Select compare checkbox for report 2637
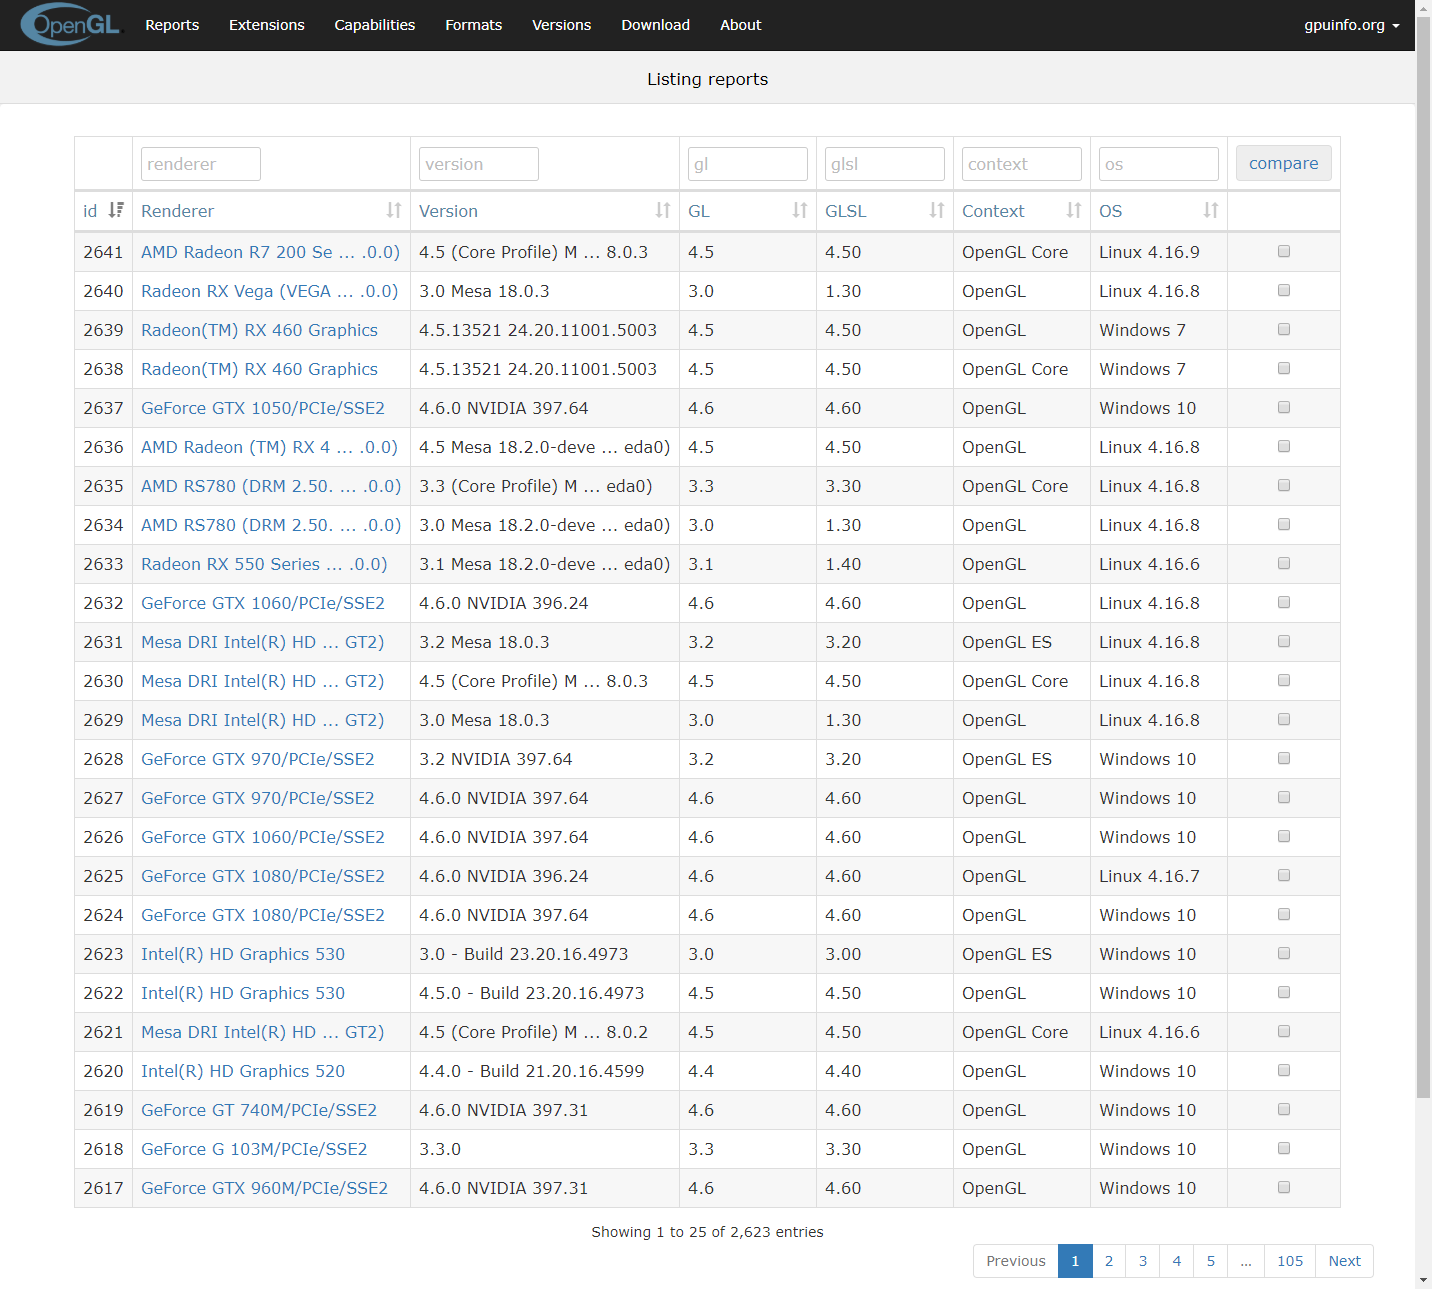This screenshot has height=1289, width=1432. (x=1284, y=408)
